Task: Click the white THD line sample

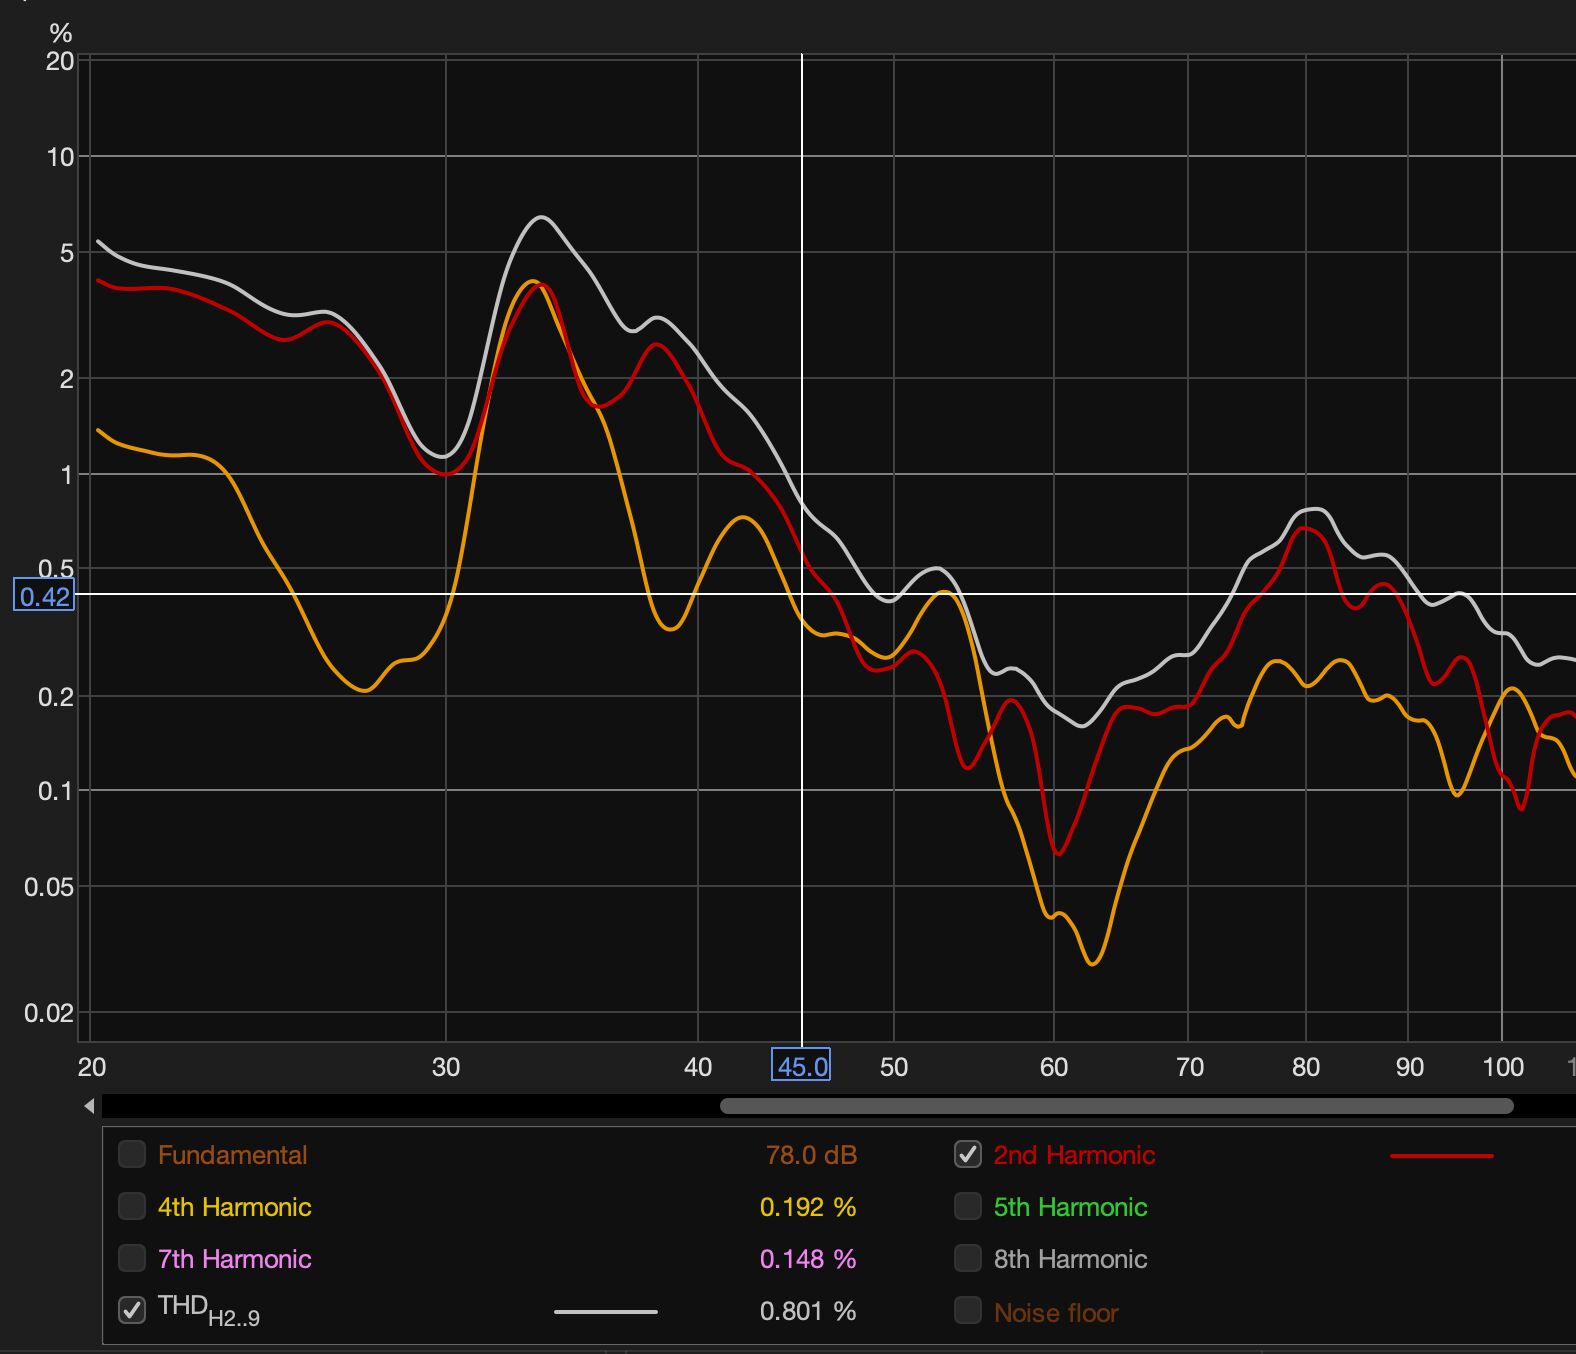Action: tap(605, 1311)
